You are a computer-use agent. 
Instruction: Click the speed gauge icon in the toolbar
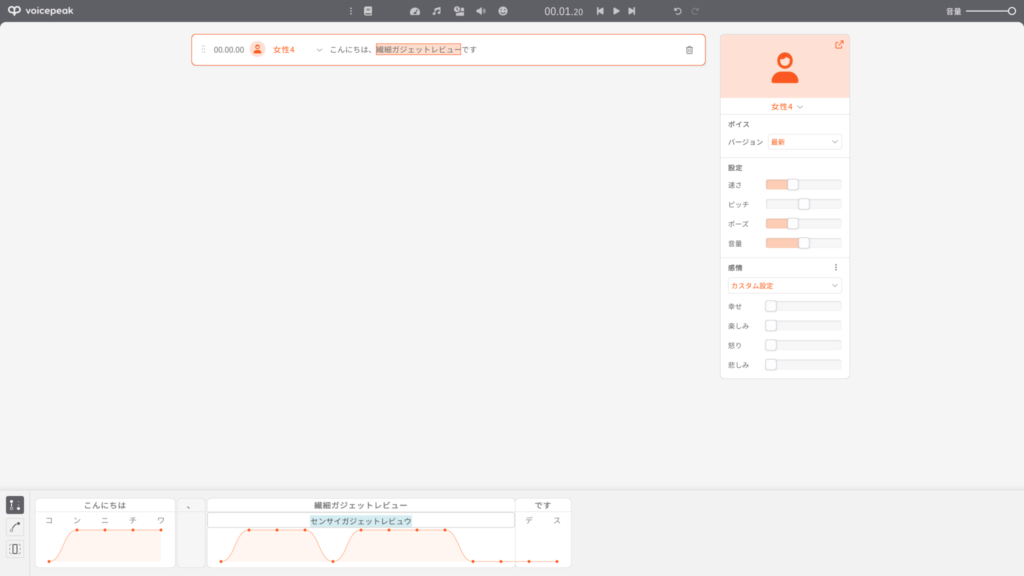point(415,11)
